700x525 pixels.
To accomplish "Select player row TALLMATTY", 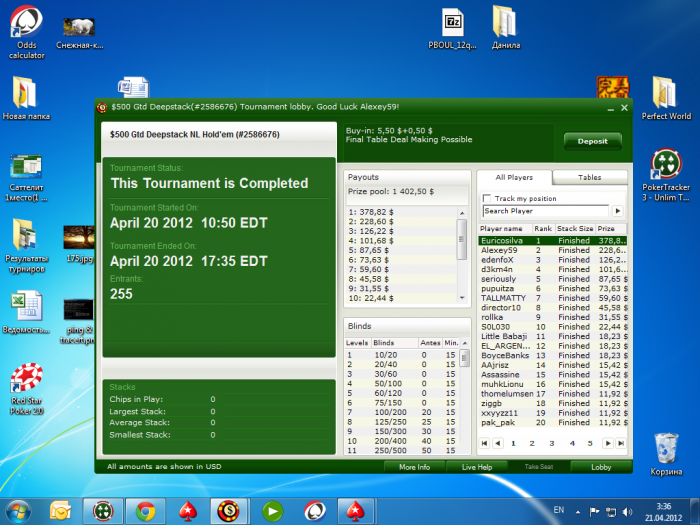I will pyautogui.click(x=553, y=298).
